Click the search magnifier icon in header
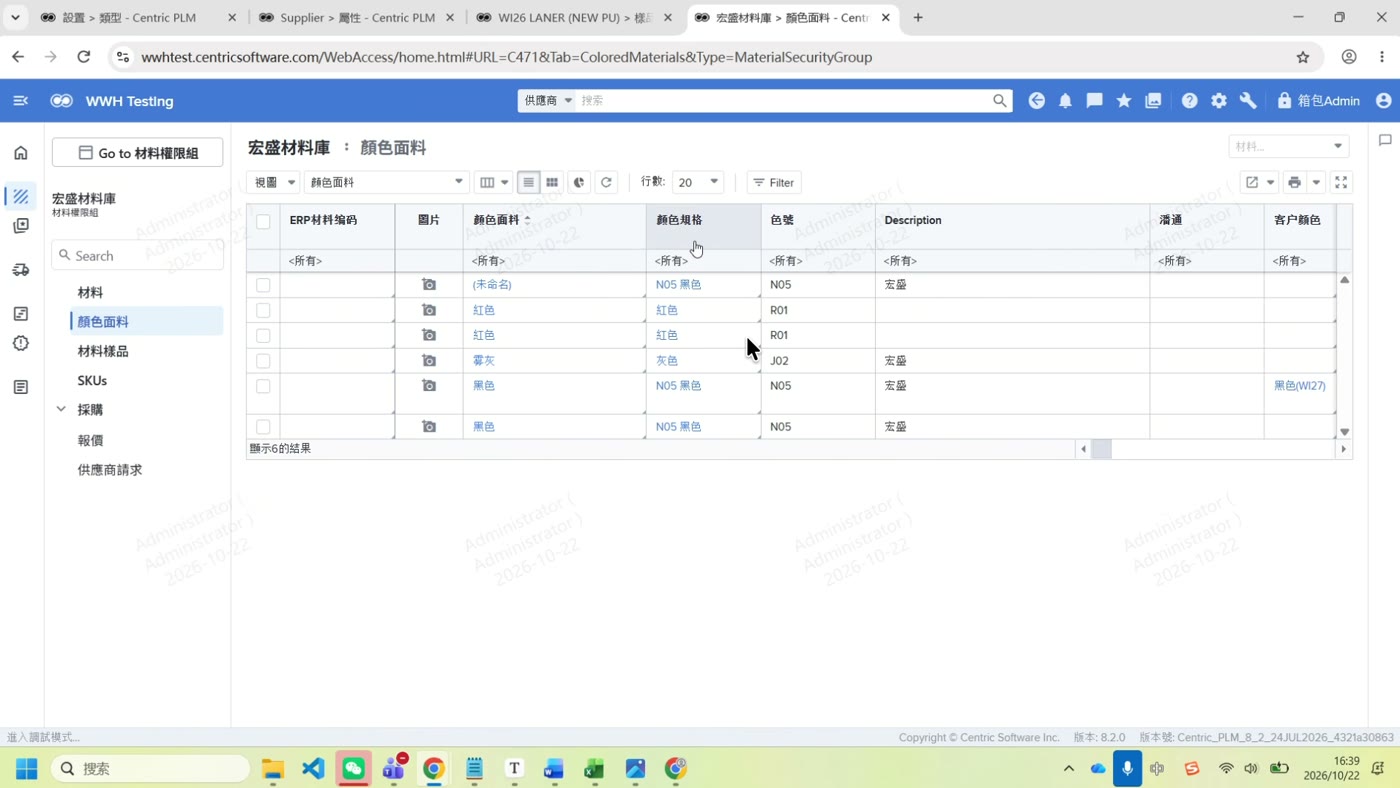 click(999, 101)
